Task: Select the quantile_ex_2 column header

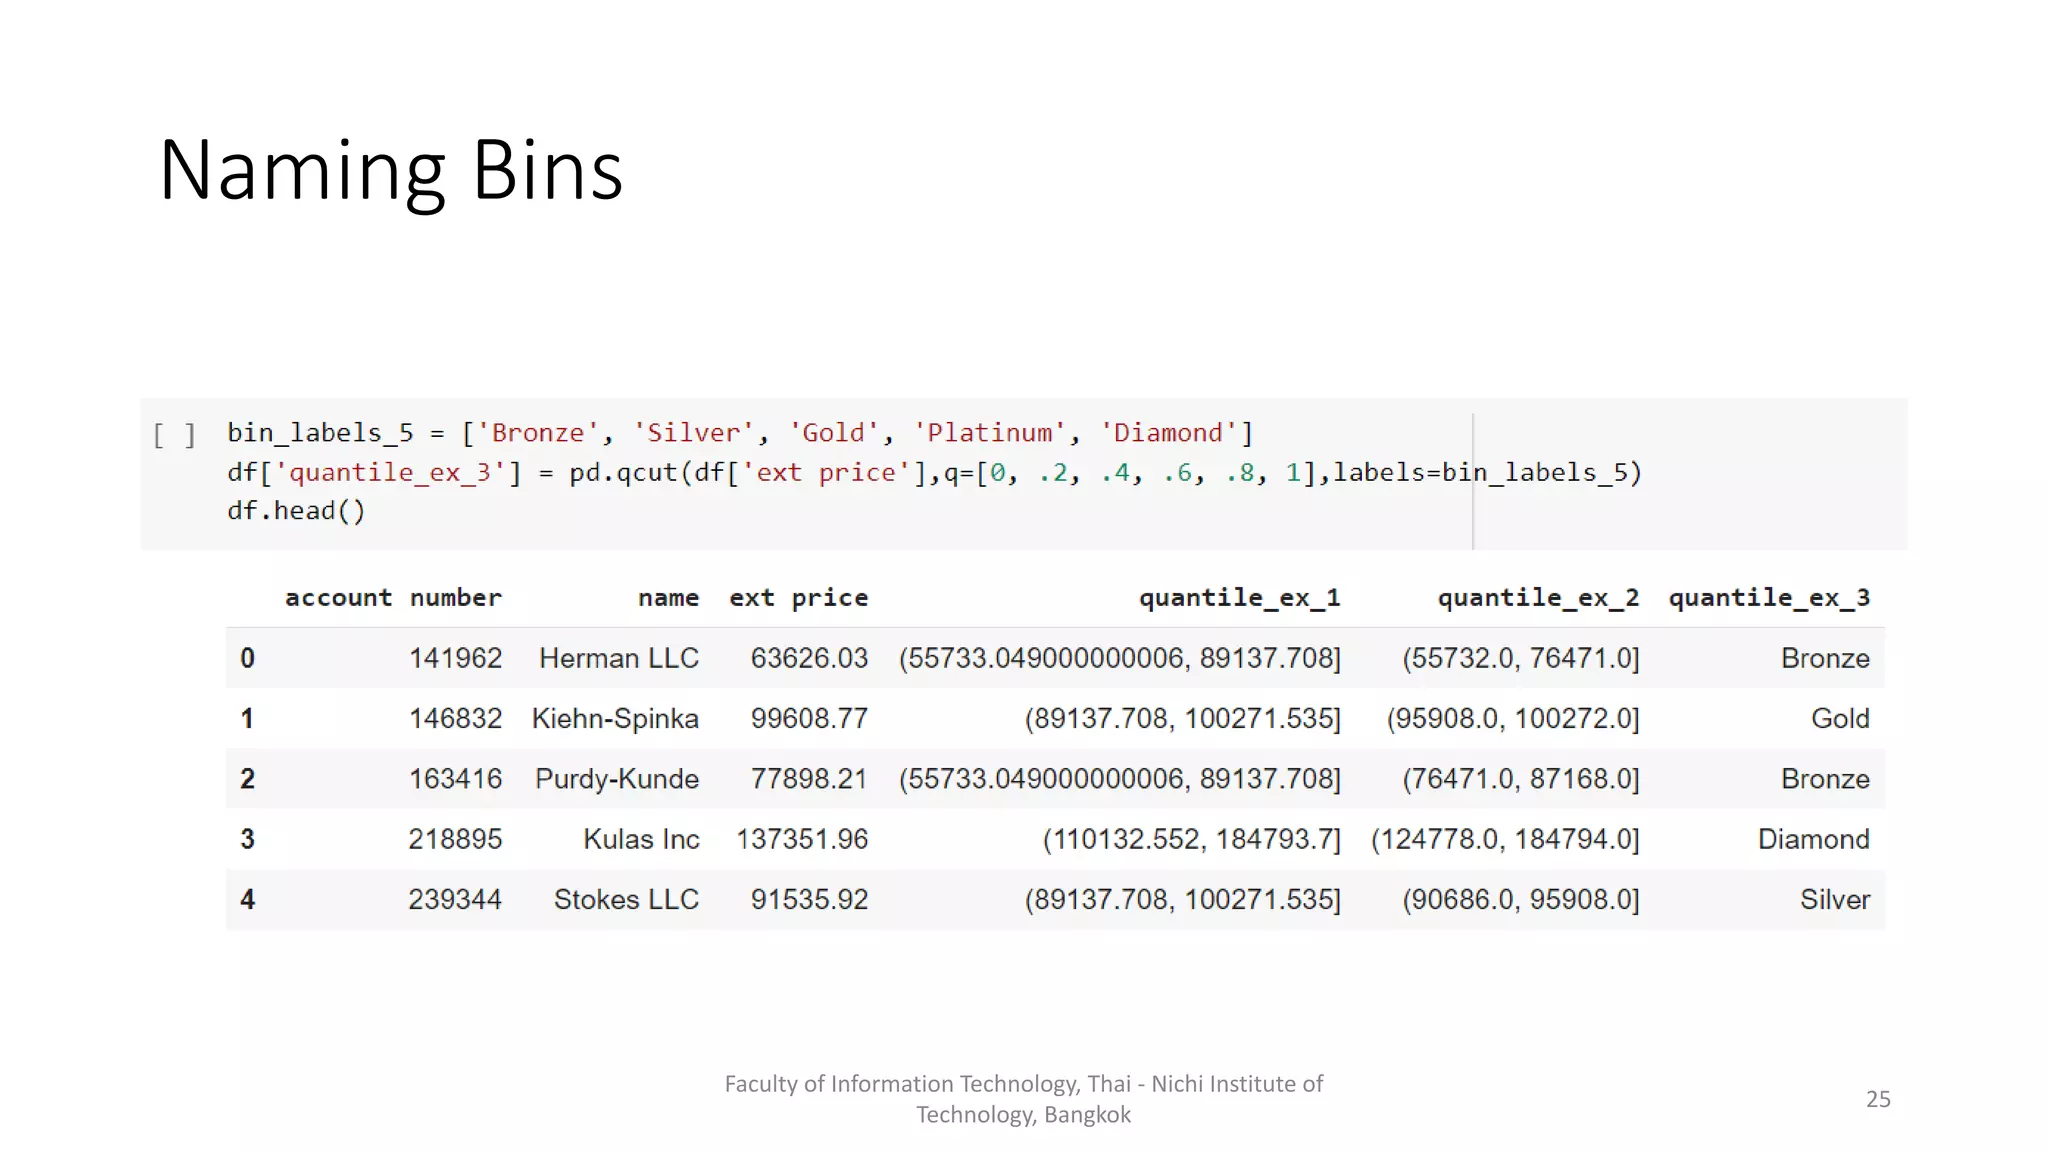Action: 1538,598
